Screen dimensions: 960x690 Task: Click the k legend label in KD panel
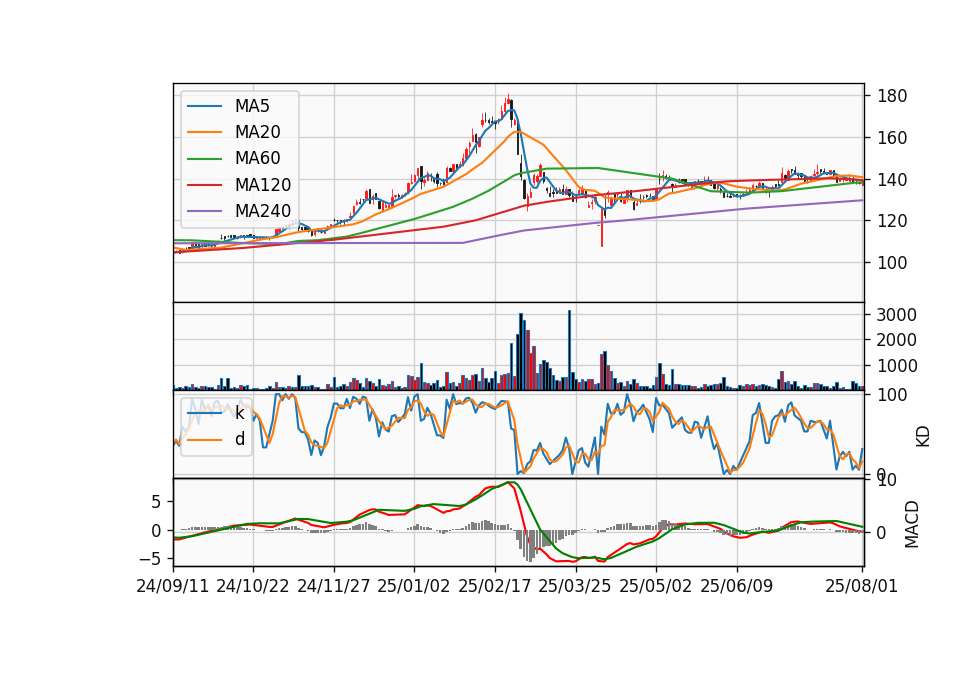click(x=239, y=413)
